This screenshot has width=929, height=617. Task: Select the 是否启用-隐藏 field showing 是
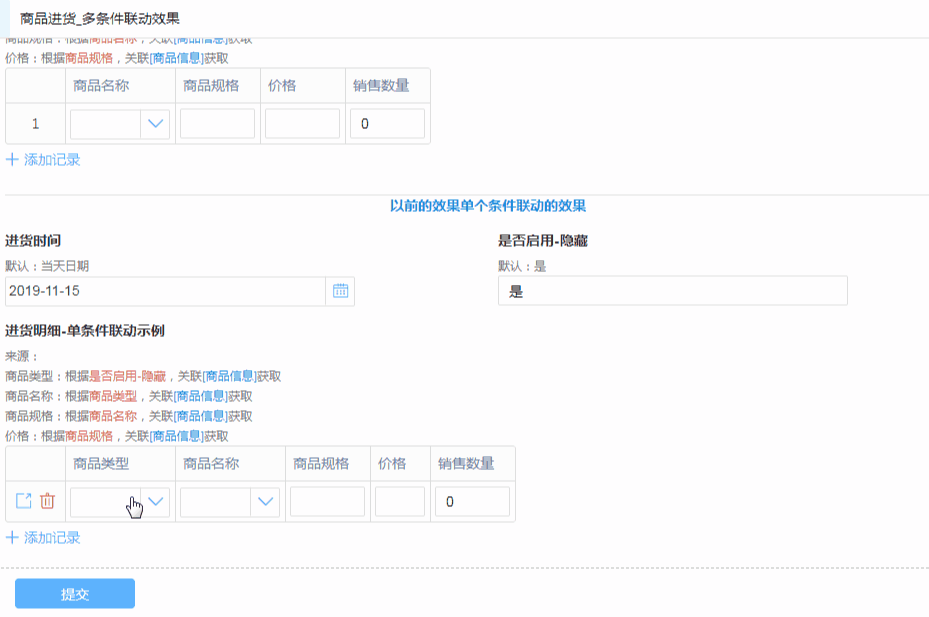point(672,291)
